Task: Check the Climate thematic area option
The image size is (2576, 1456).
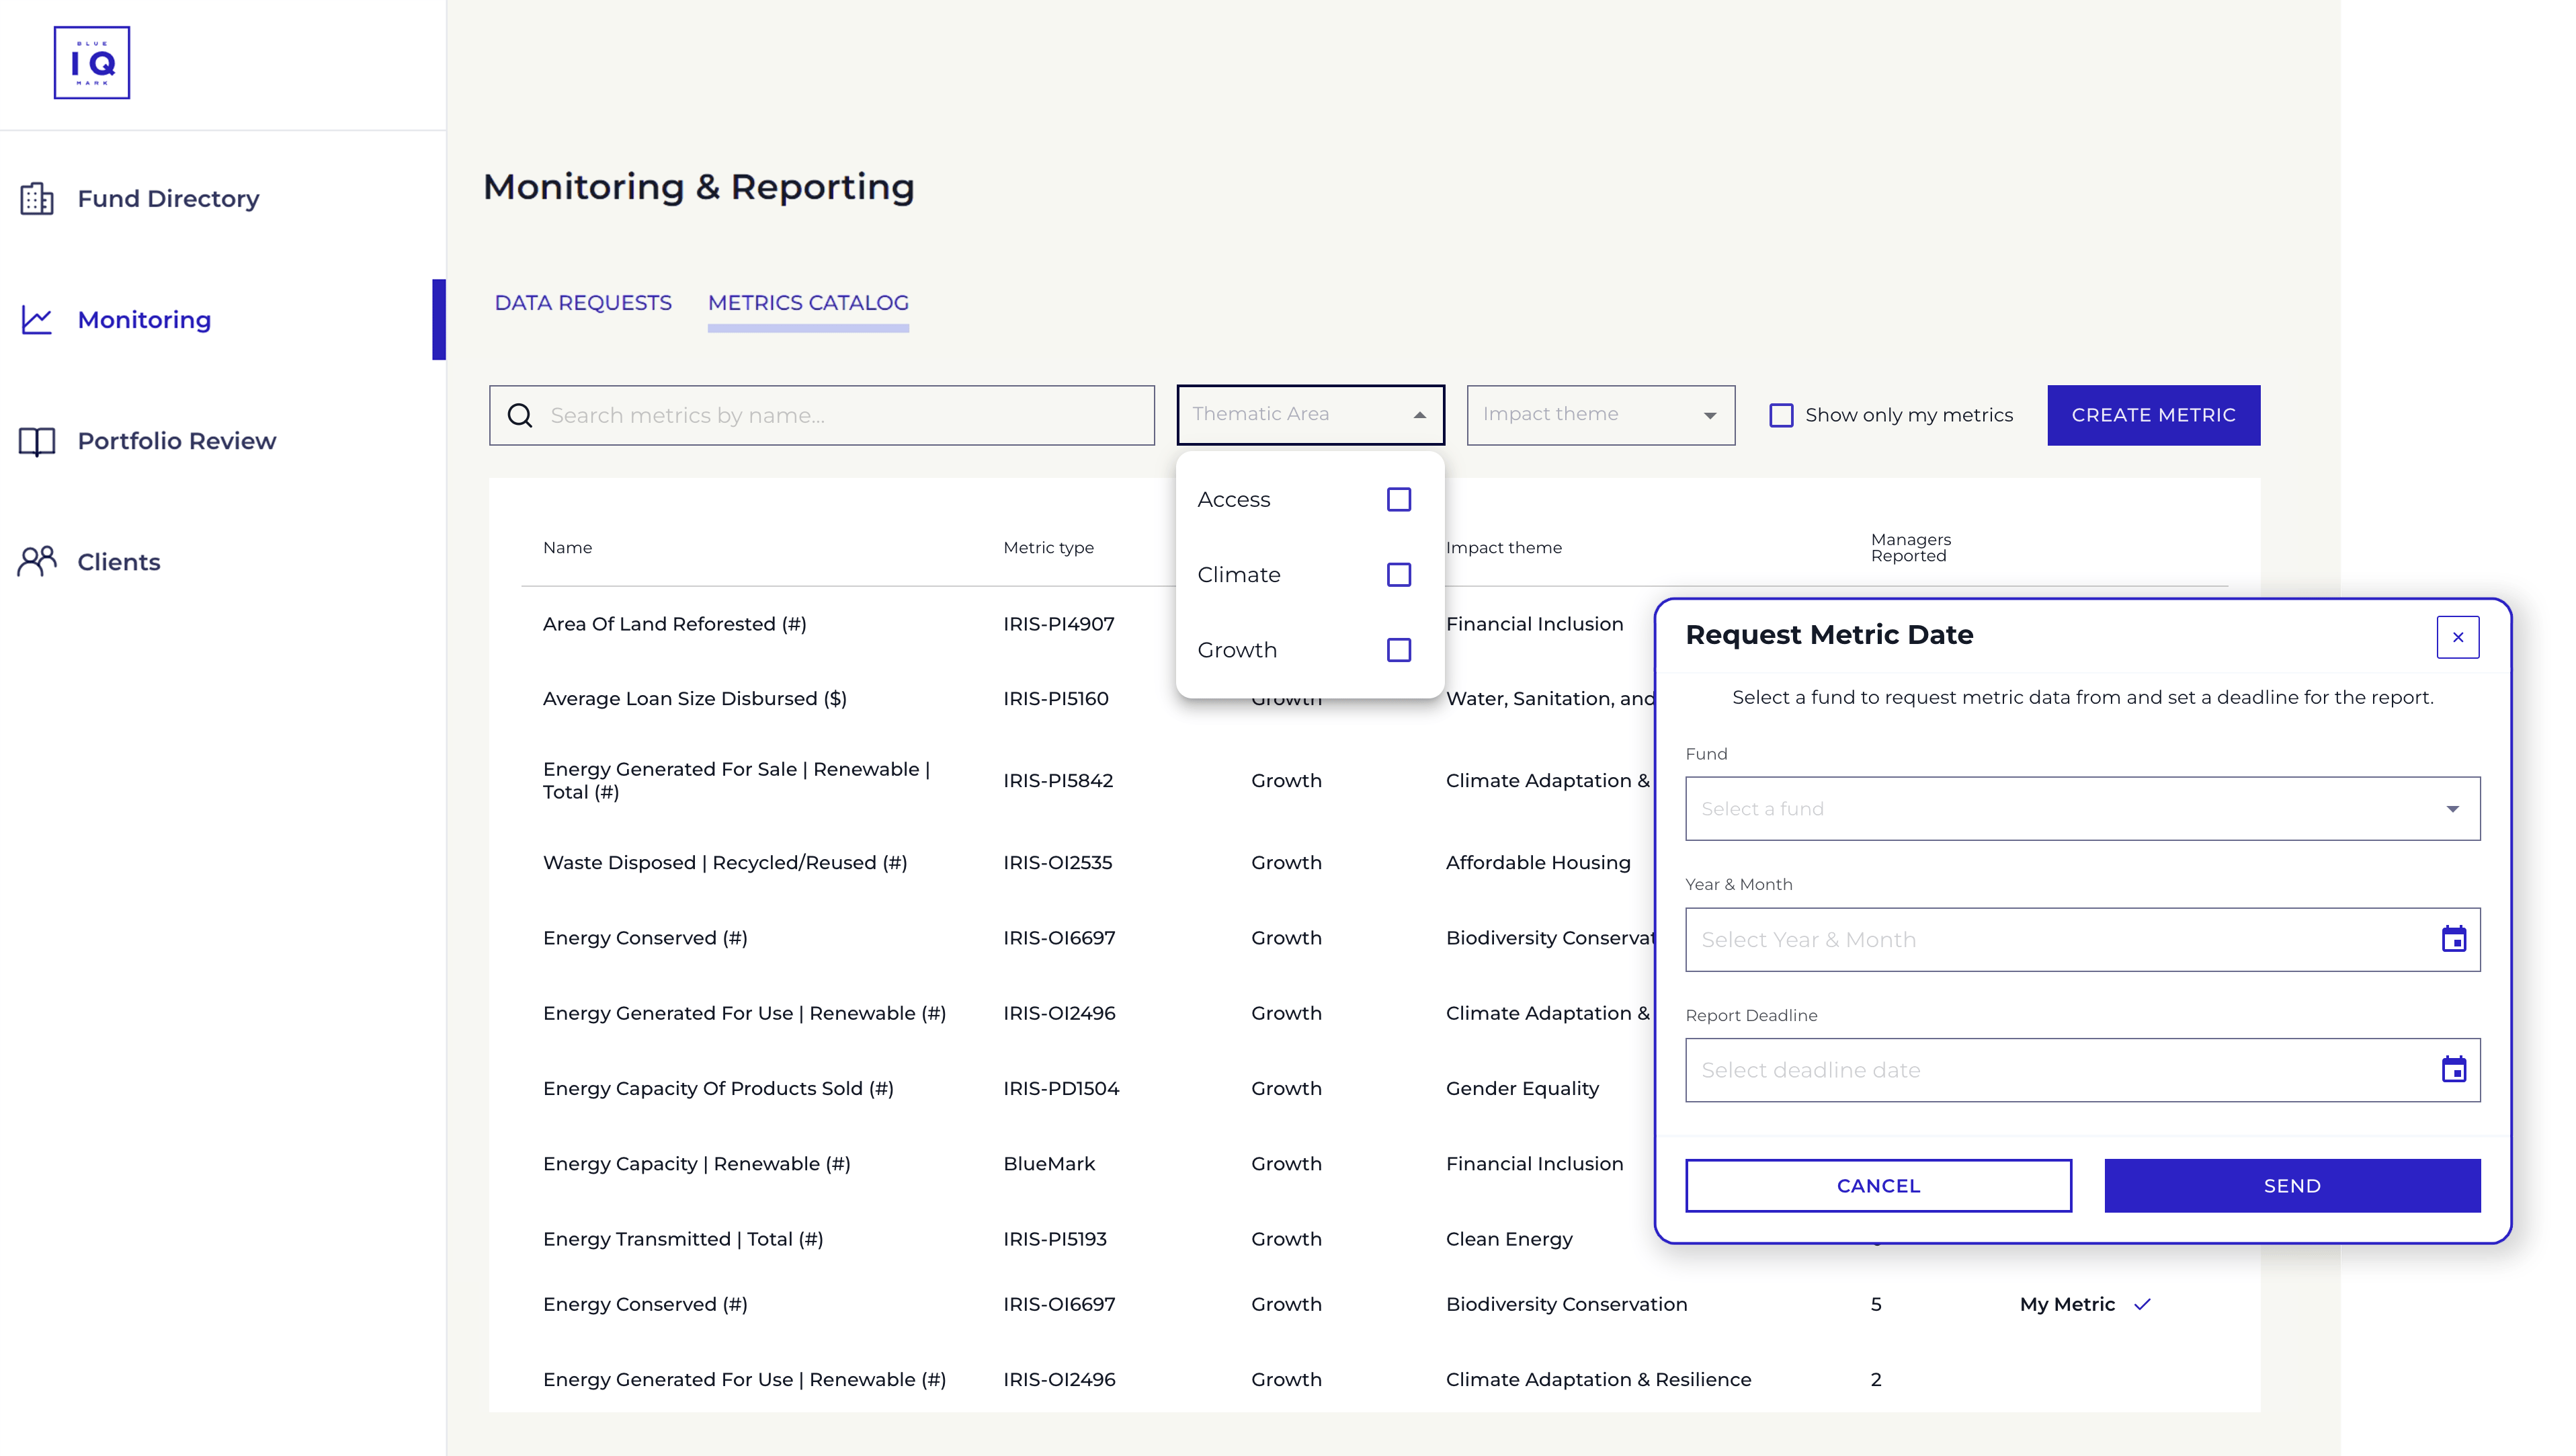Action: click(x=1398, y=575)
